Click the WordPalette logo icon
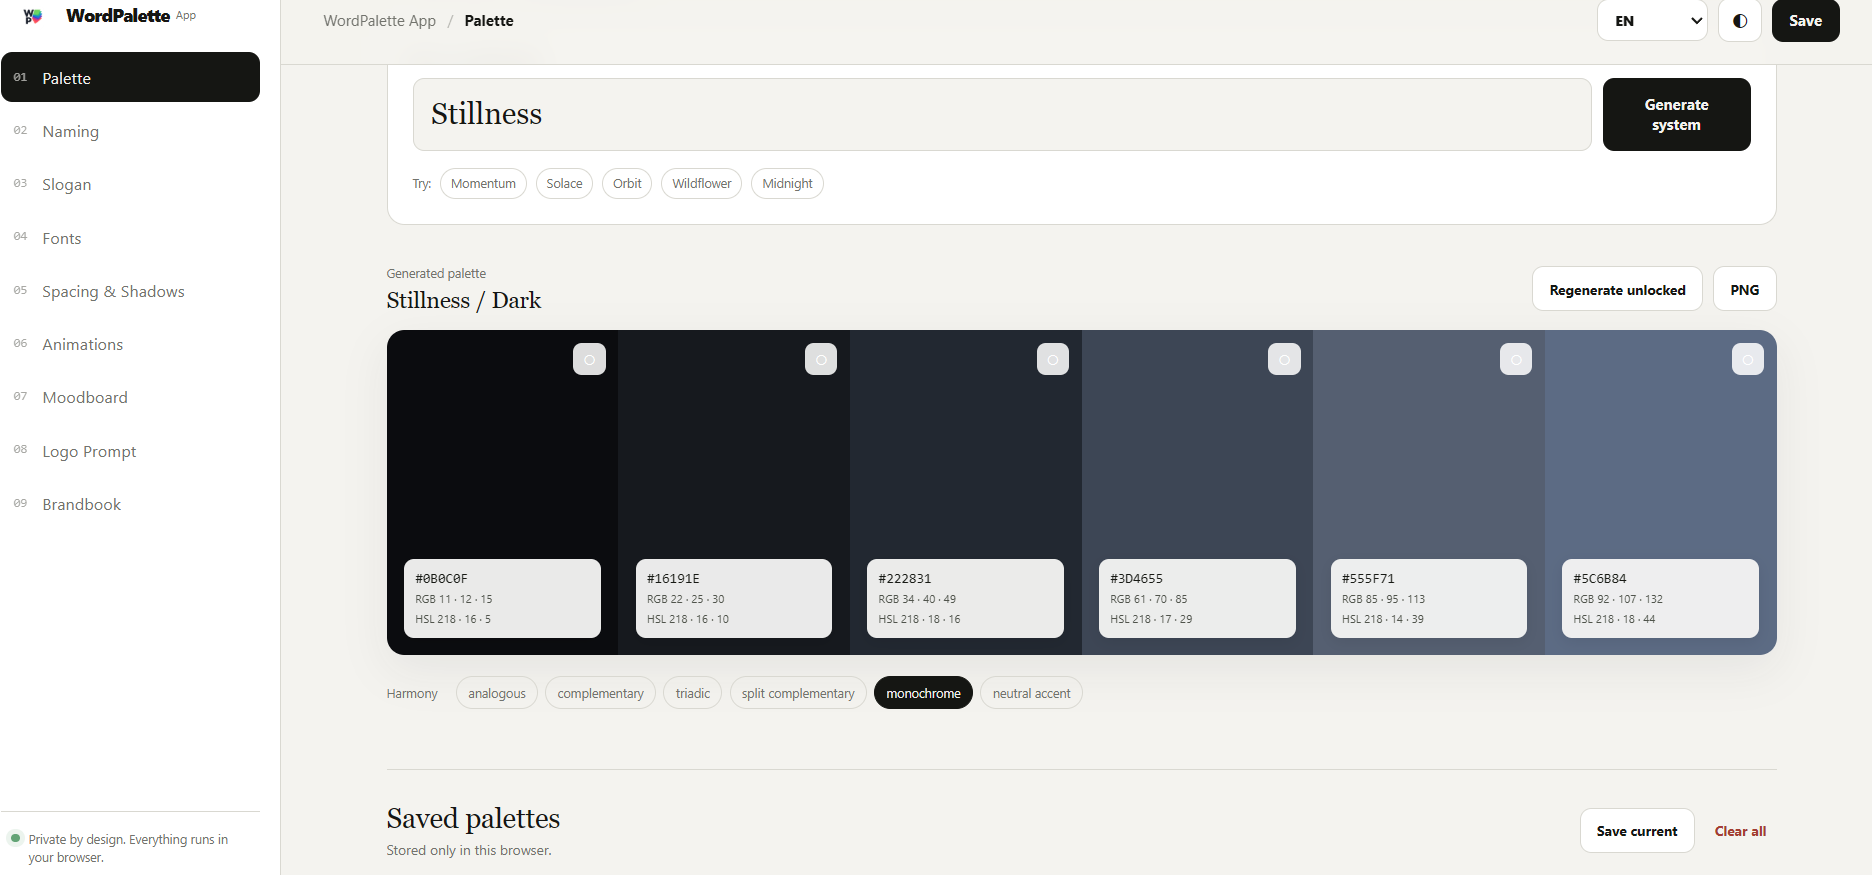The image size is (1872, 875). click(33, 16)
